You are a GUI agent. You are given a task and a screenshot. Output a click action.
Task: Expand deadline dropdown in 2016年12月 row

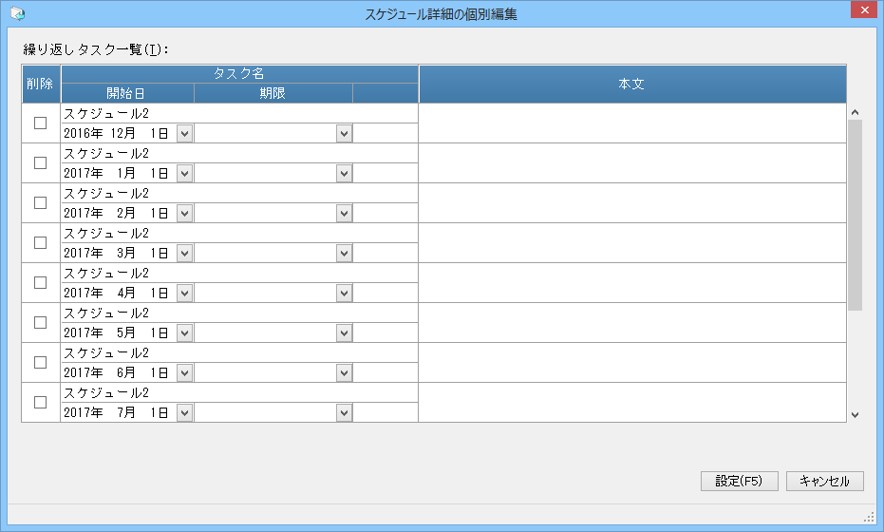click(x=344, y=134)
